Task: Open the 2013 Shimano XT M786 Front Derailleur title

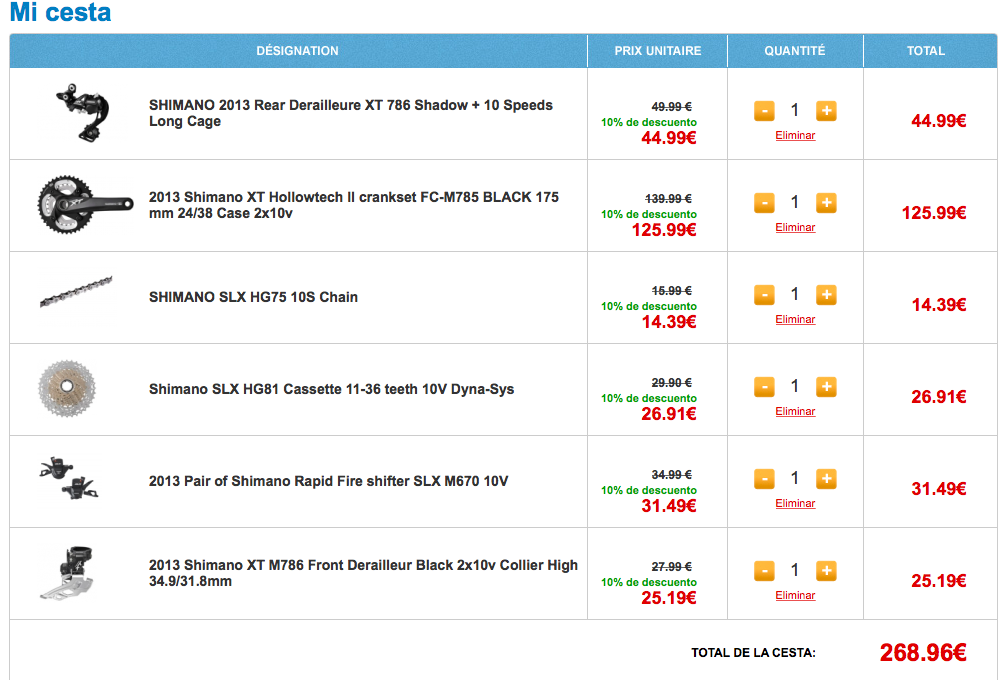Action: 364,573
